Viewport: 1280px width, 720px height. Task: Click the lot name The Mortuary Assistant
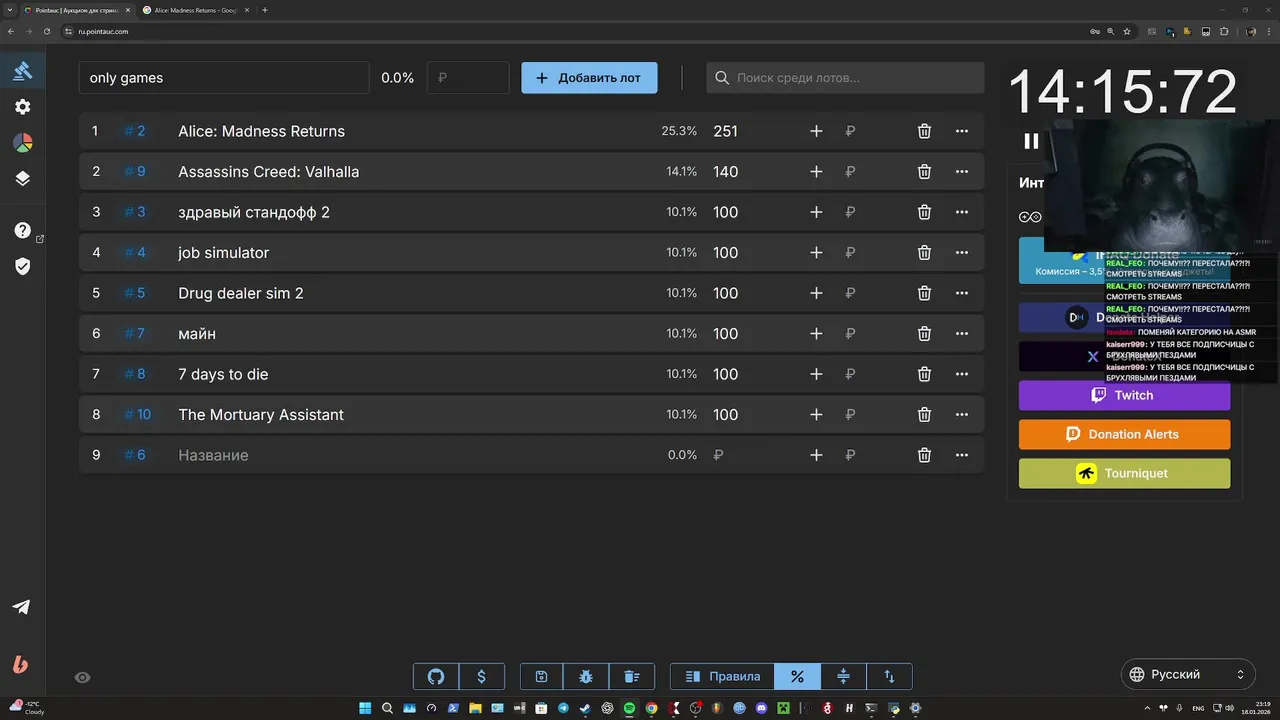click(x=261, y=414)
